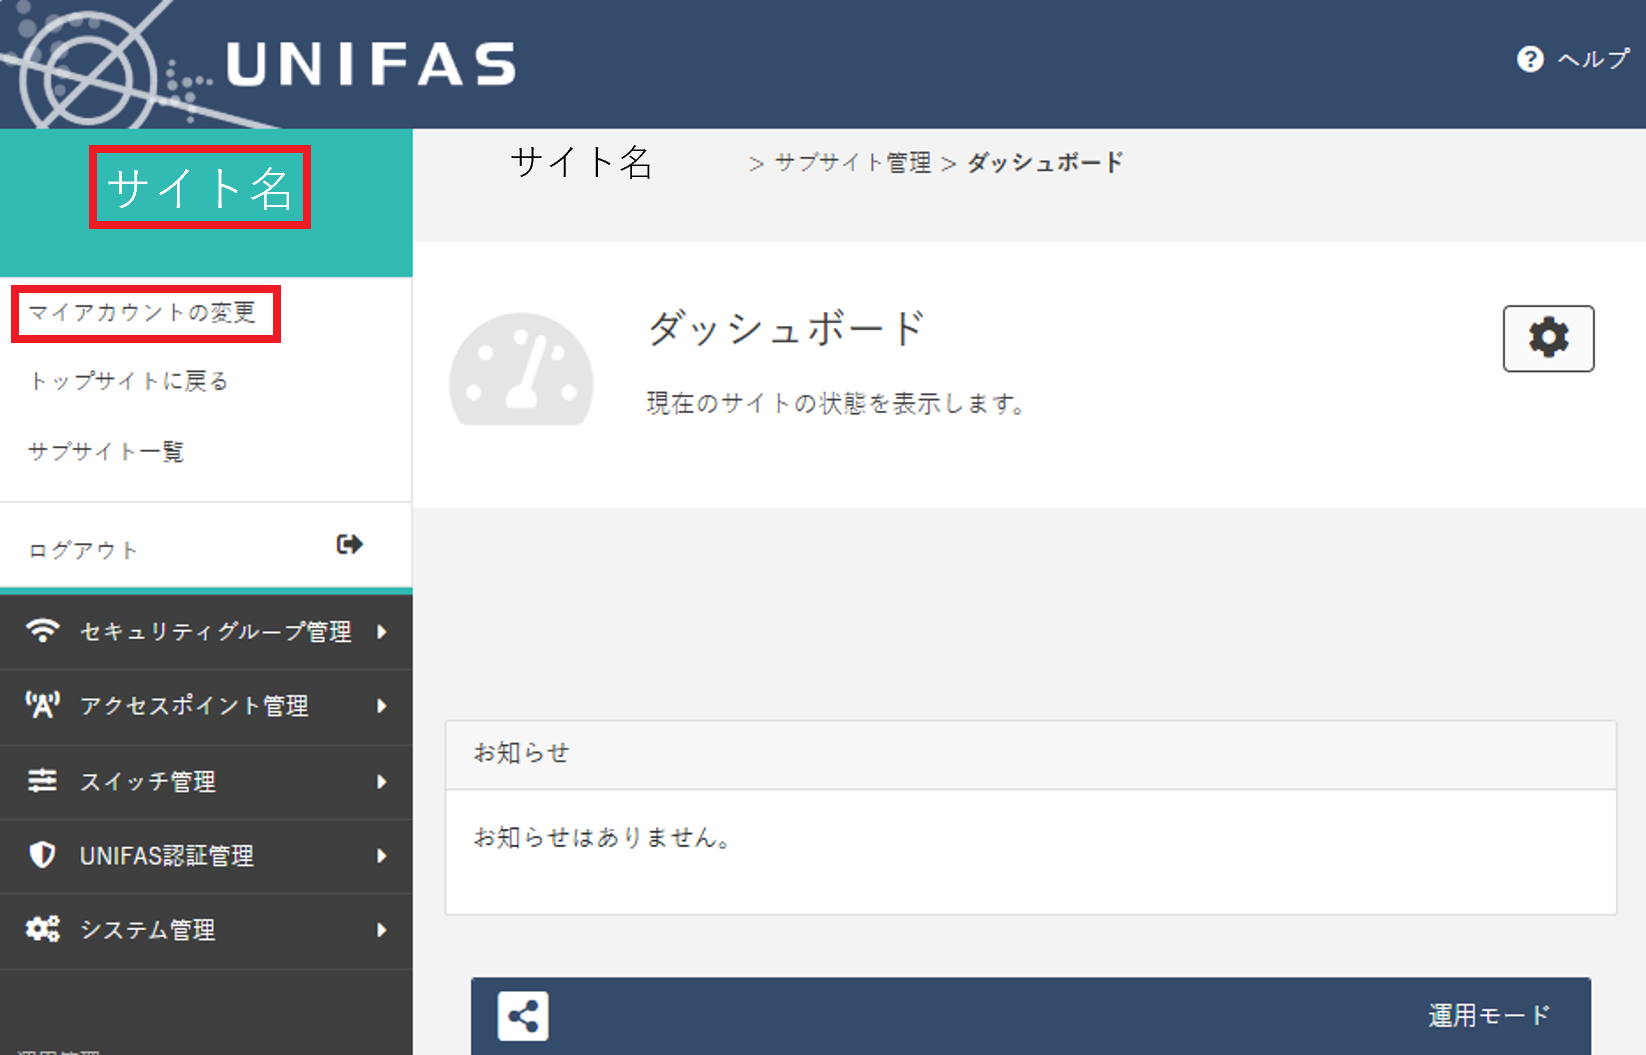Screen dimensions: 1646x1055
Task: Click ログアウト text
Action: tap(83, 550)
